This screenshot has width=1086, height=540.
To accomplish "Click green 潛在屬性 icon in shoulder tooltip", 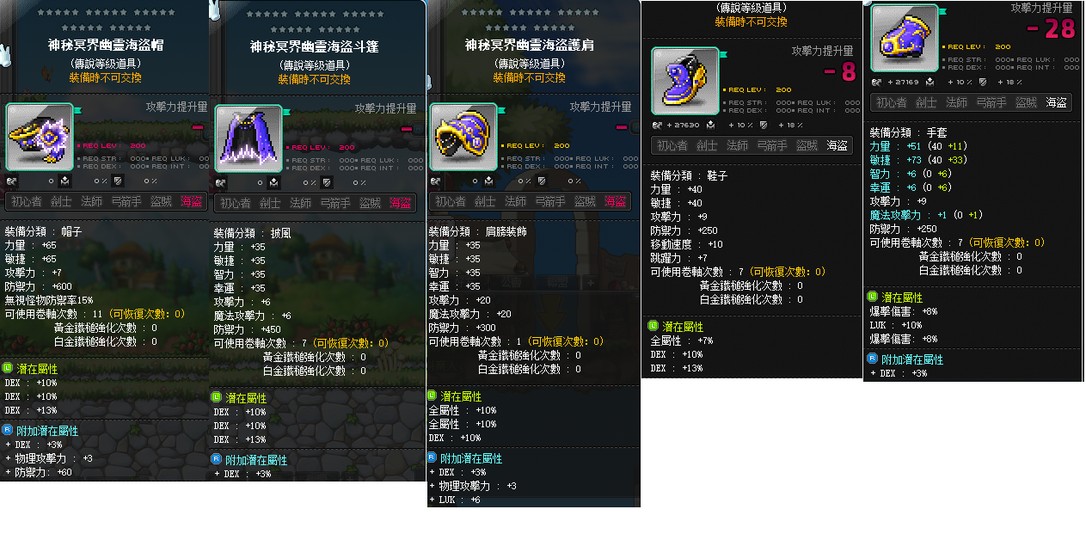I will (x=431, y=395).
